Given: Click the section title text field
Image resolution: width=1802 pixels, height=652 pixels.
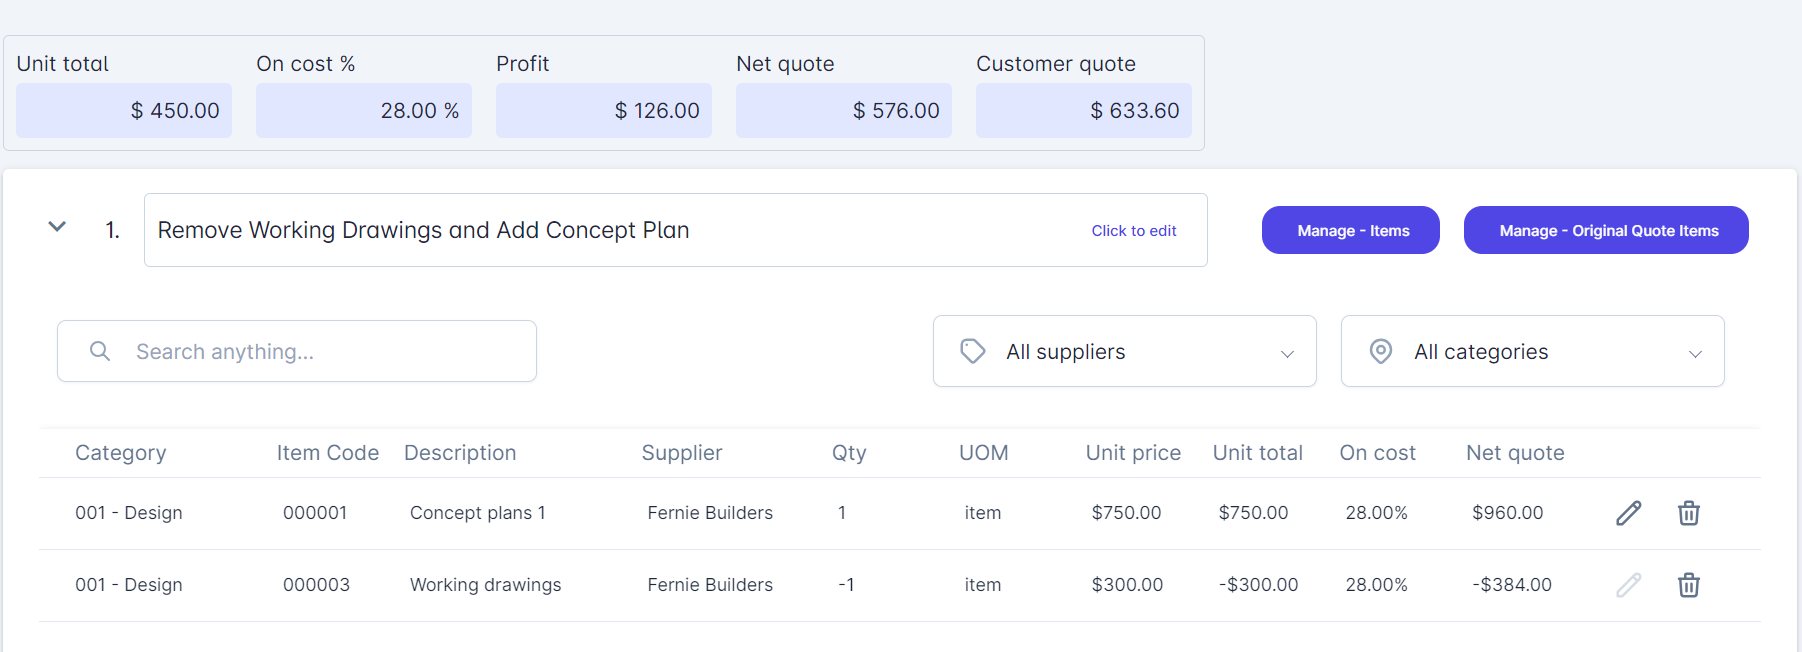Looking at the screenshot, I should coord(600,230).
